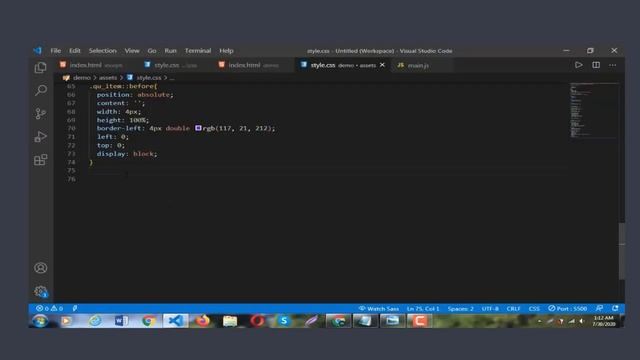This screenshot has height=360, width=640.
Task: Open the editor More Actions ellipsis
Action: click(613, 65)
